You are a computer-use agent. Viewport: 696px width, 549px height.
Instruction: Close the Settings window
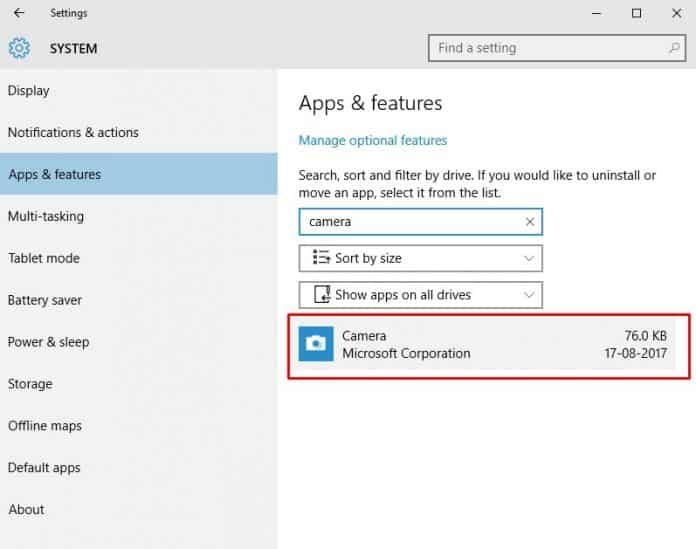[x=676, y=13]
